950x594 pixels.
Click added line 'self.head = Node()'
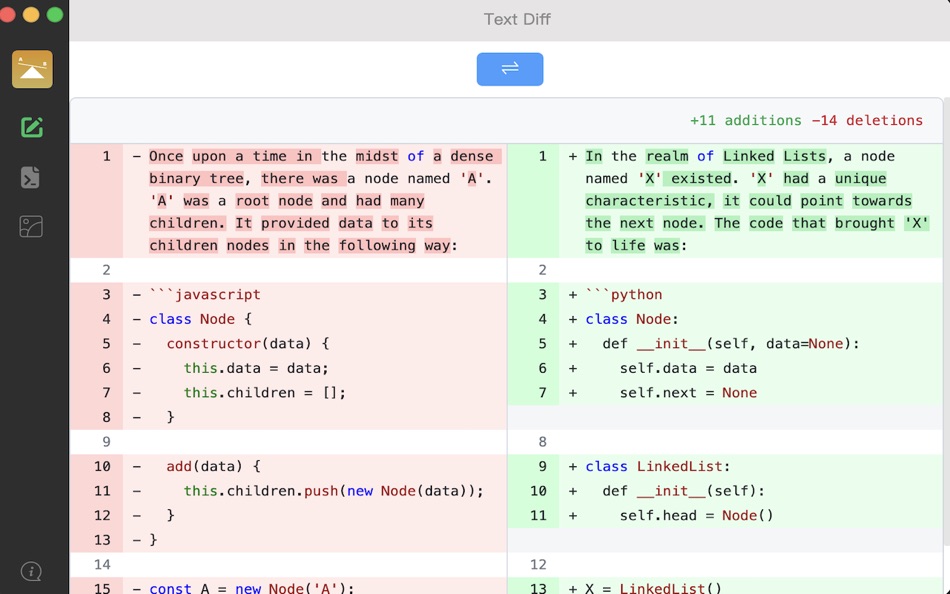coord(696,515)
